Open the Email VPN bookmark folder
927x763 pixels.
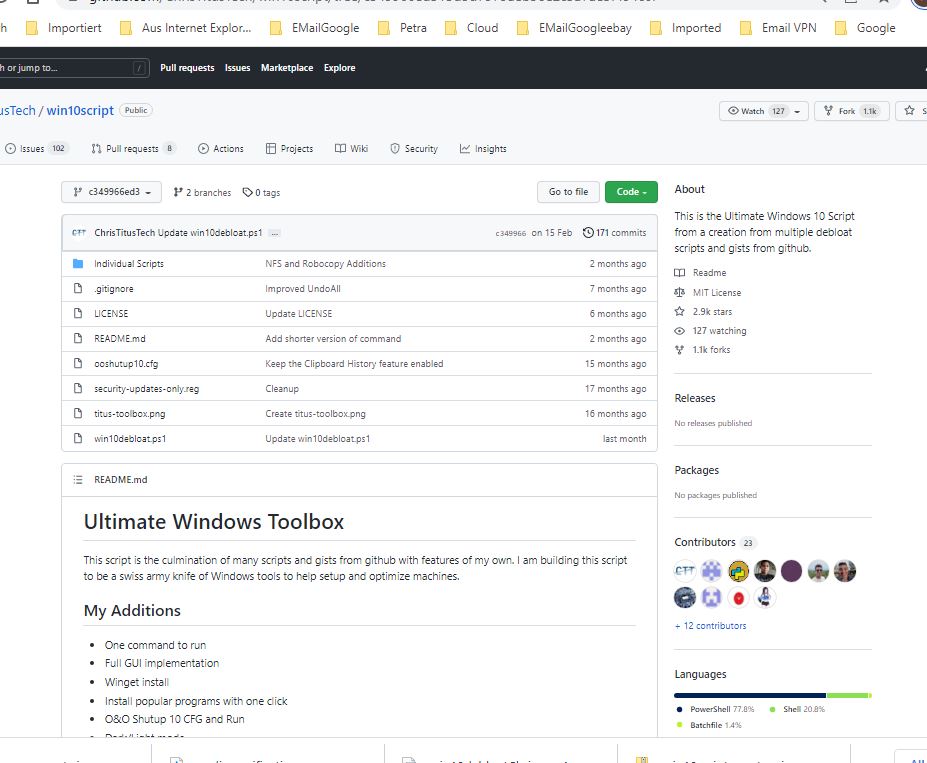(778, 28)
